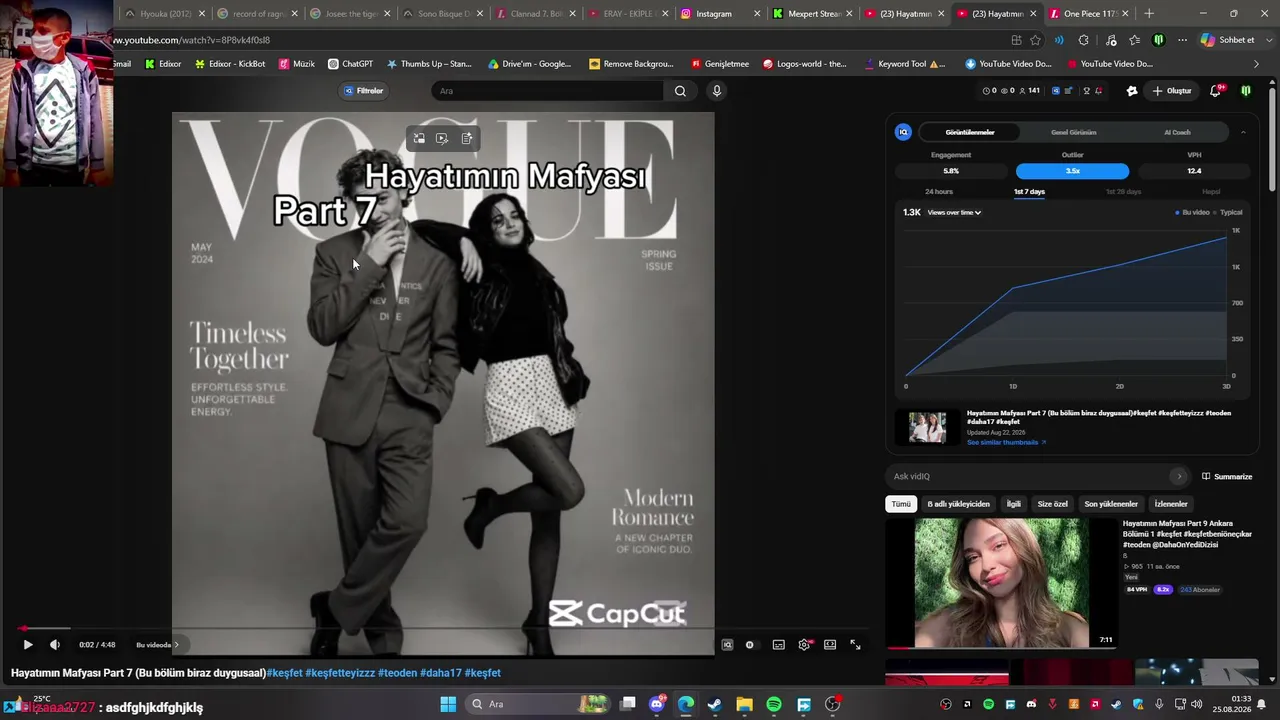Click the Oluştur create button
This screenshot has width=1280, height=720.
[1172, 91]
